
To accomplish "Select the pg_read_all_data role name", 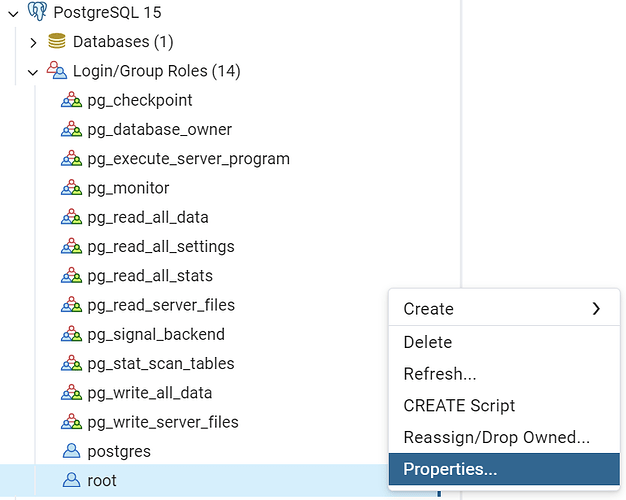I will (x=148, y=218).
